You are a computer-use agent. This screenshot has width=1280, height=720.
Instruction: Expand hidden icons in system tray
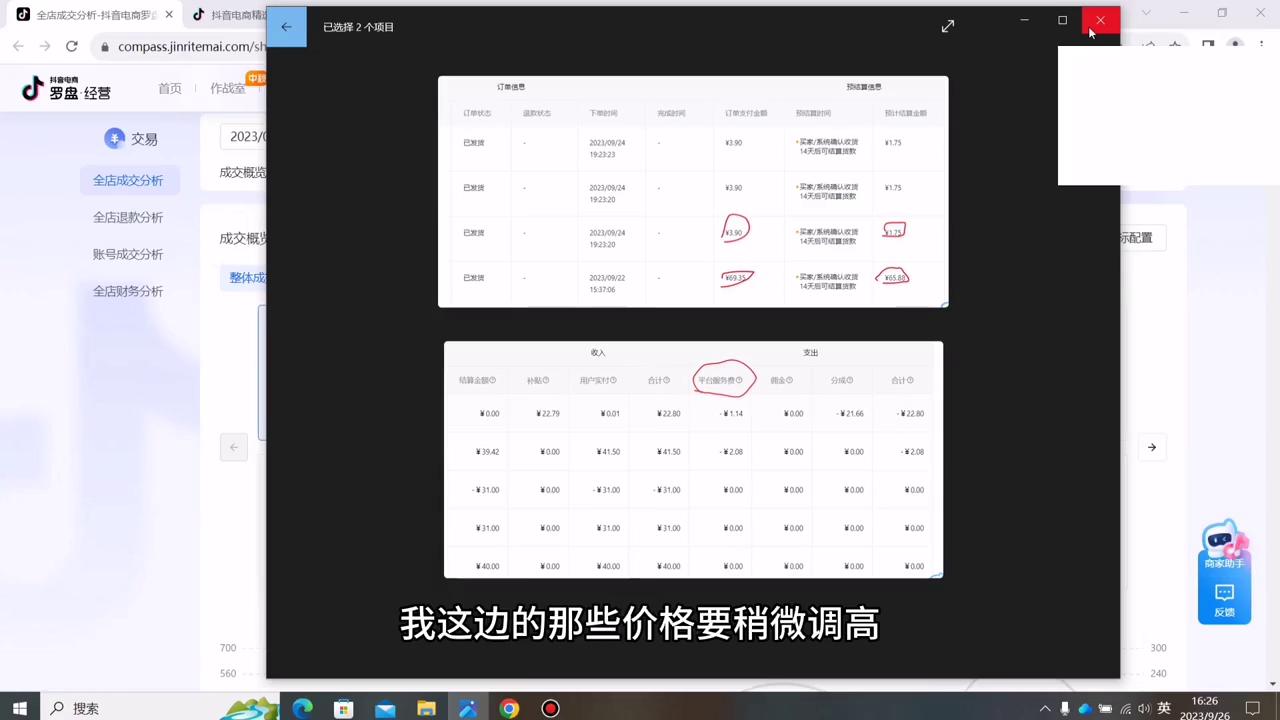(x=1046, y=709)
